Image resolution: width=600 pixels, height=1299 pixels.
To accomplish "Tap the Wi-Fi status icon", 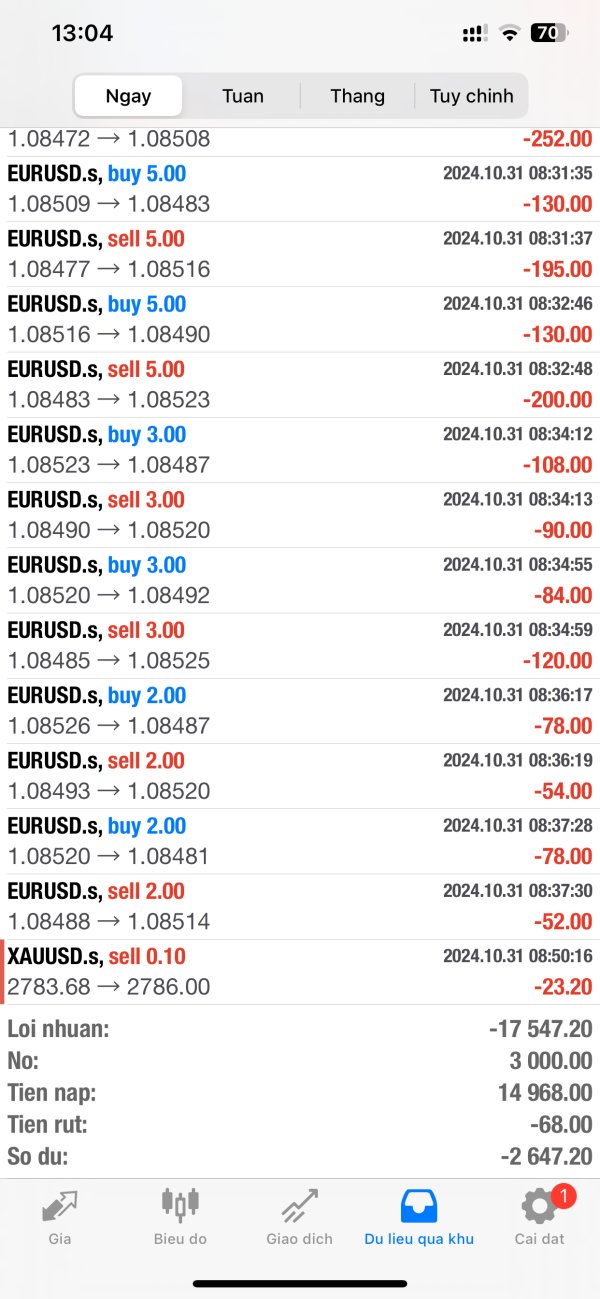I will 510,33.
